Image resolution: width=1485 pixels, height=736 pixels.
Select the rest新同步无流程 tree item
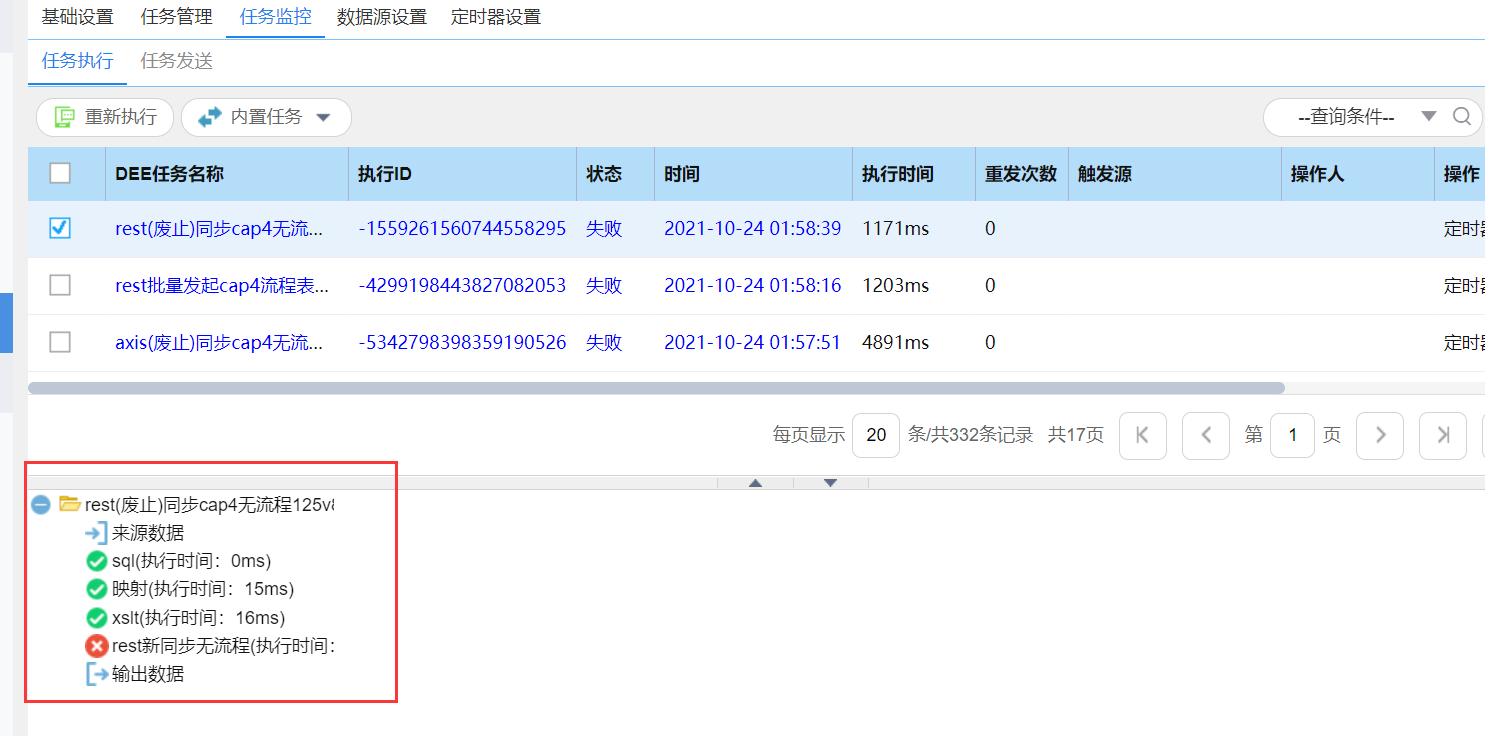[x=223, y=646]
